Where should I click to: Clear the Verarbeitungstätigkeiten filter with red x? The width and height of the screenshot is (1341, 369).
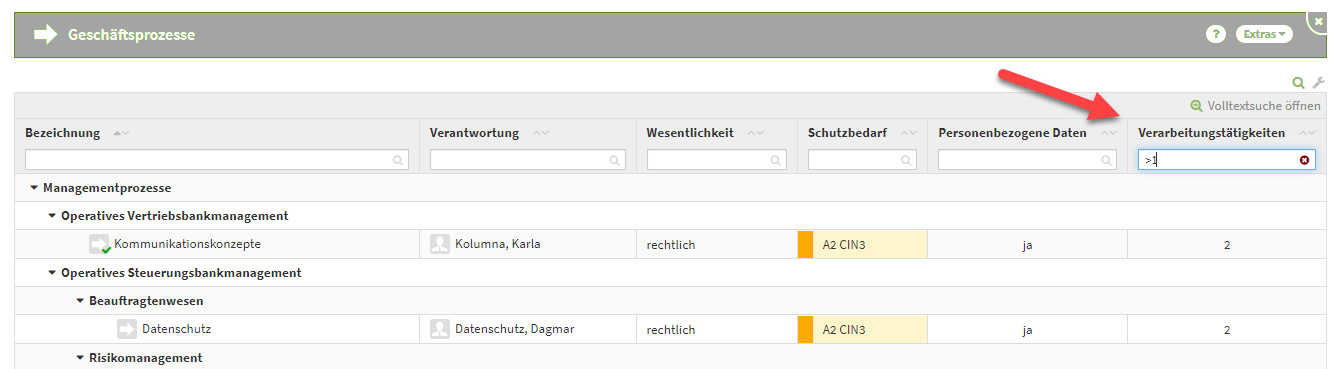click(x=1305, y=160)
